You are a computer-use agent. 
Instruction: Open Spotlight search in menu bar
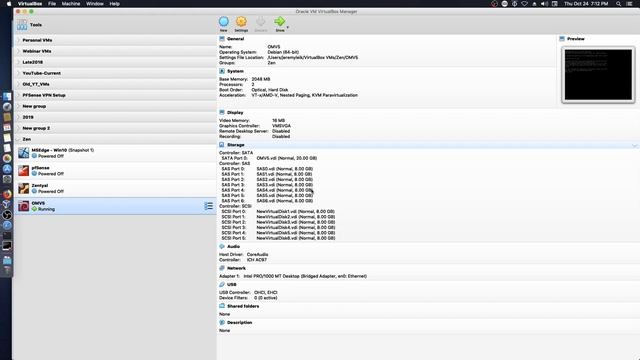click(x=618, y=4)
